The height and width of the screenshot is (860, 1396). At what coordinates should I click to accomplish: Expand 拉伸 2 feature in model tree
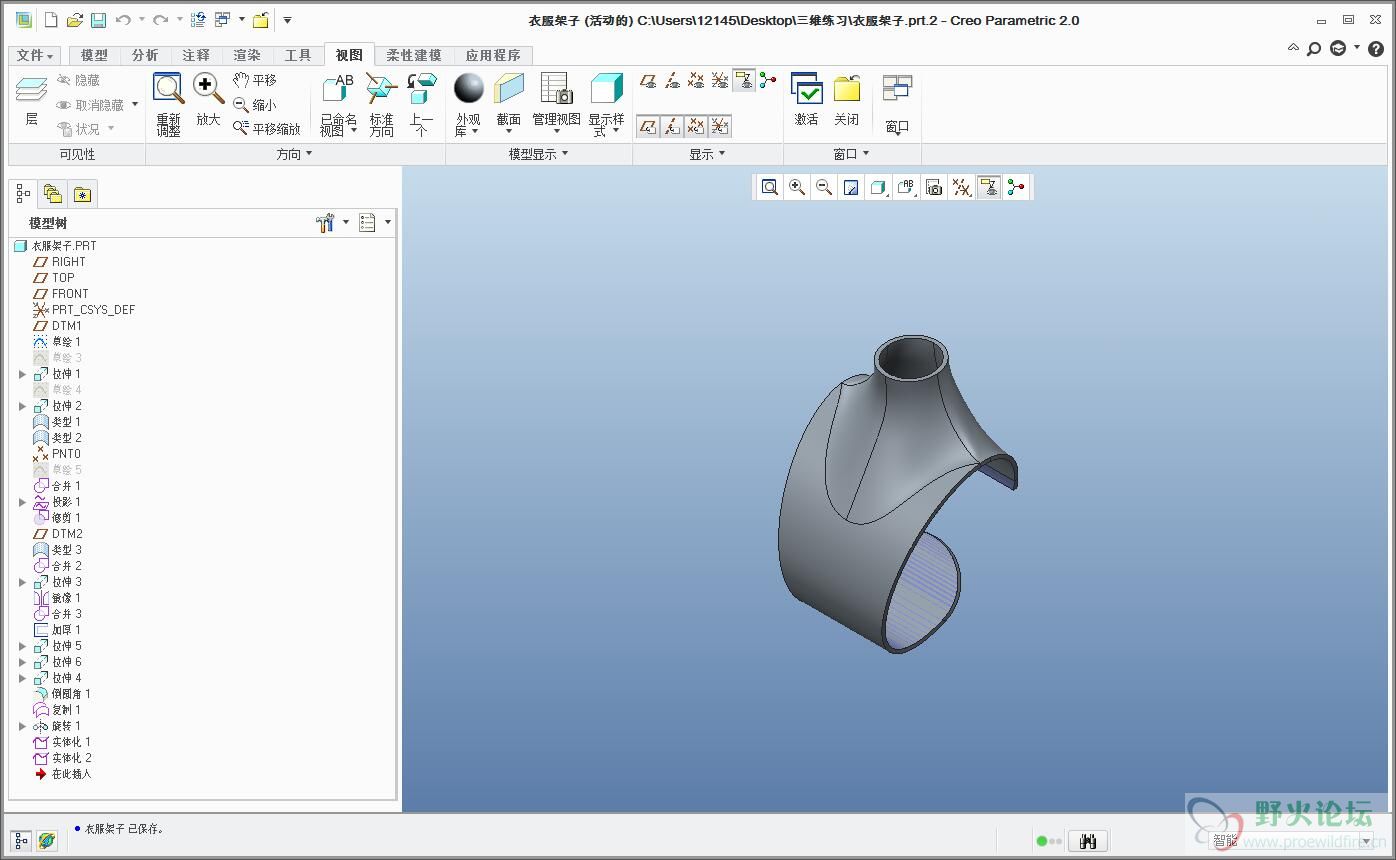[x=22, y=406]
